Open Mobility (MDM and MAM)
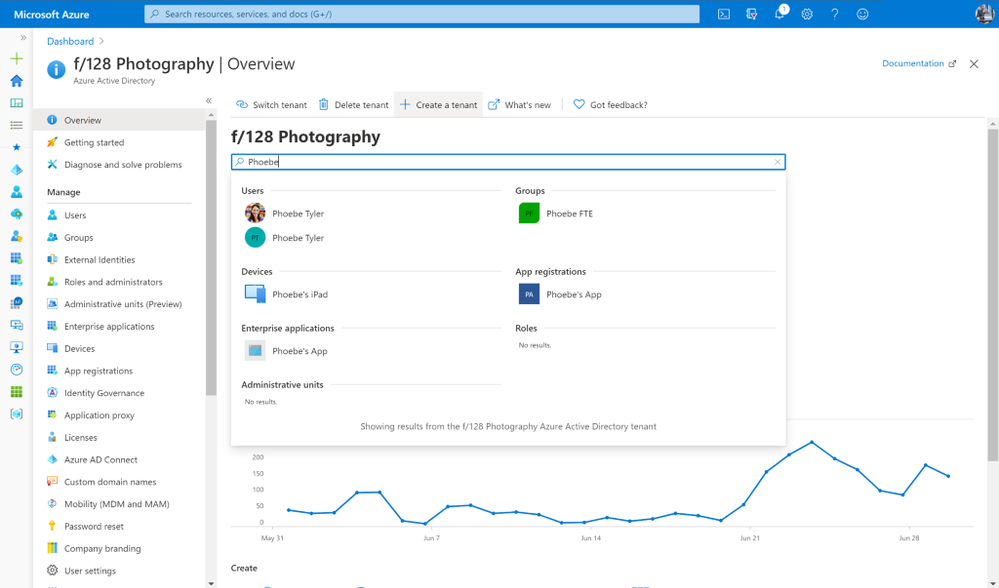Viewport: 999px width, 588px height. tap(119, 504)
